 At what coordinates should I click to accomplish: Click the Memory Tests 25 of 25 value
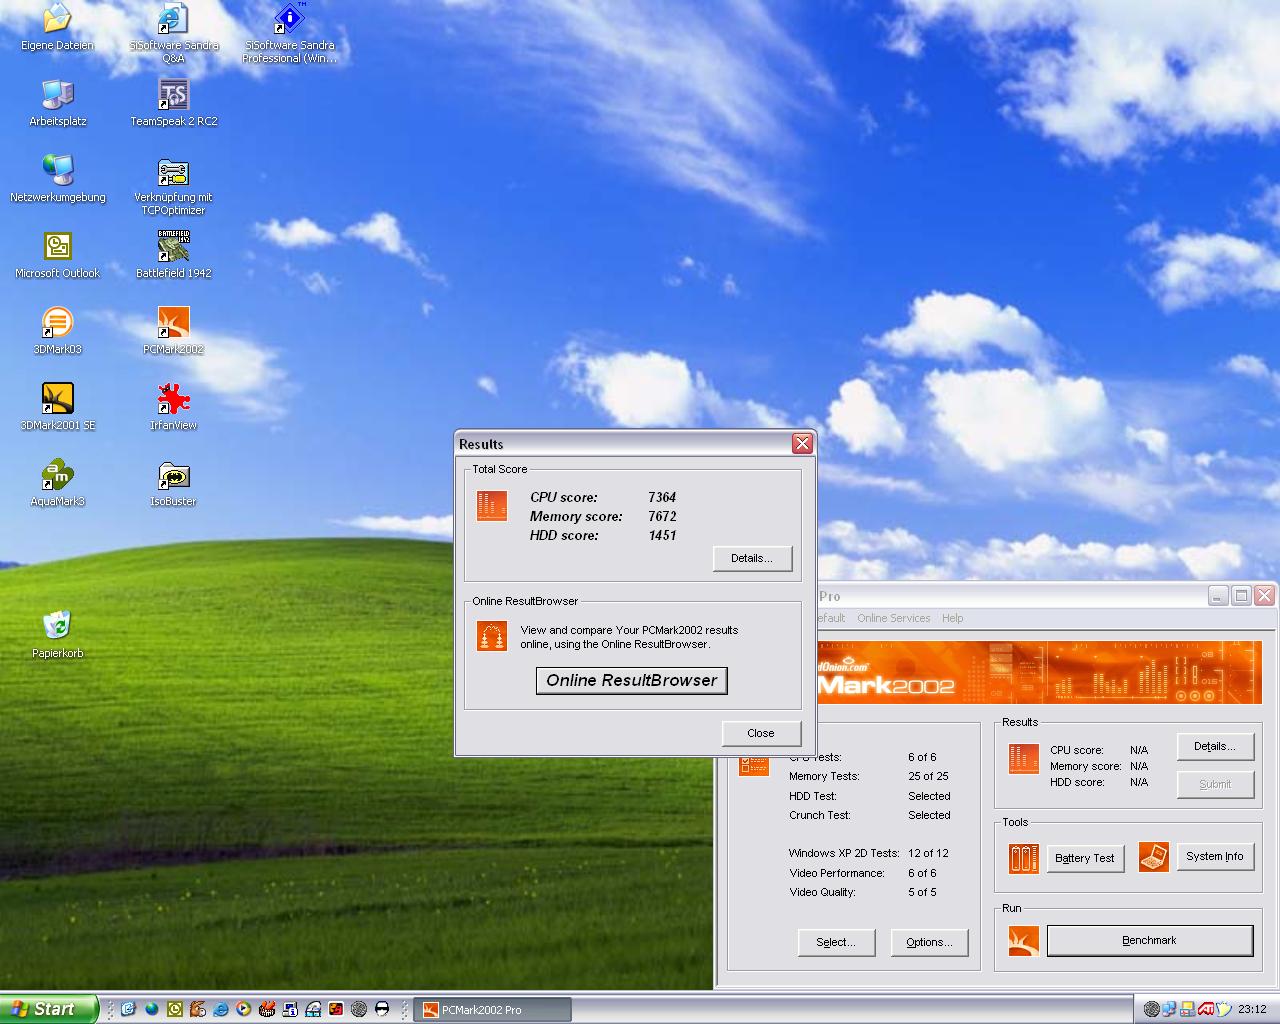[x=928, y=776]
